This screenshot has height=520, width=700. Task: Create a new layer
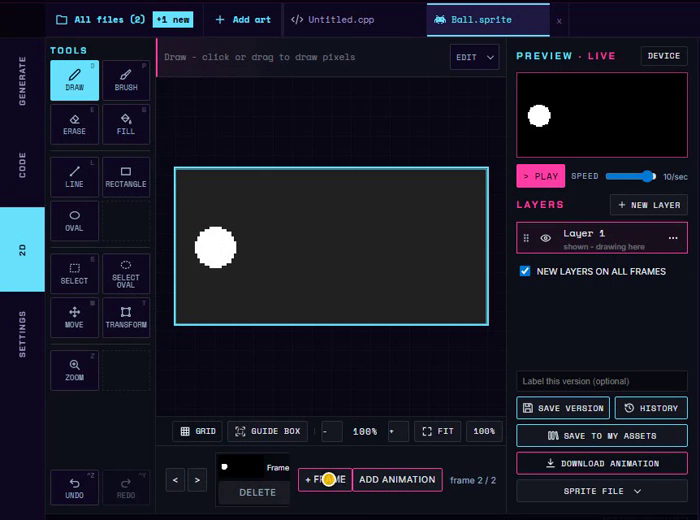649,205
